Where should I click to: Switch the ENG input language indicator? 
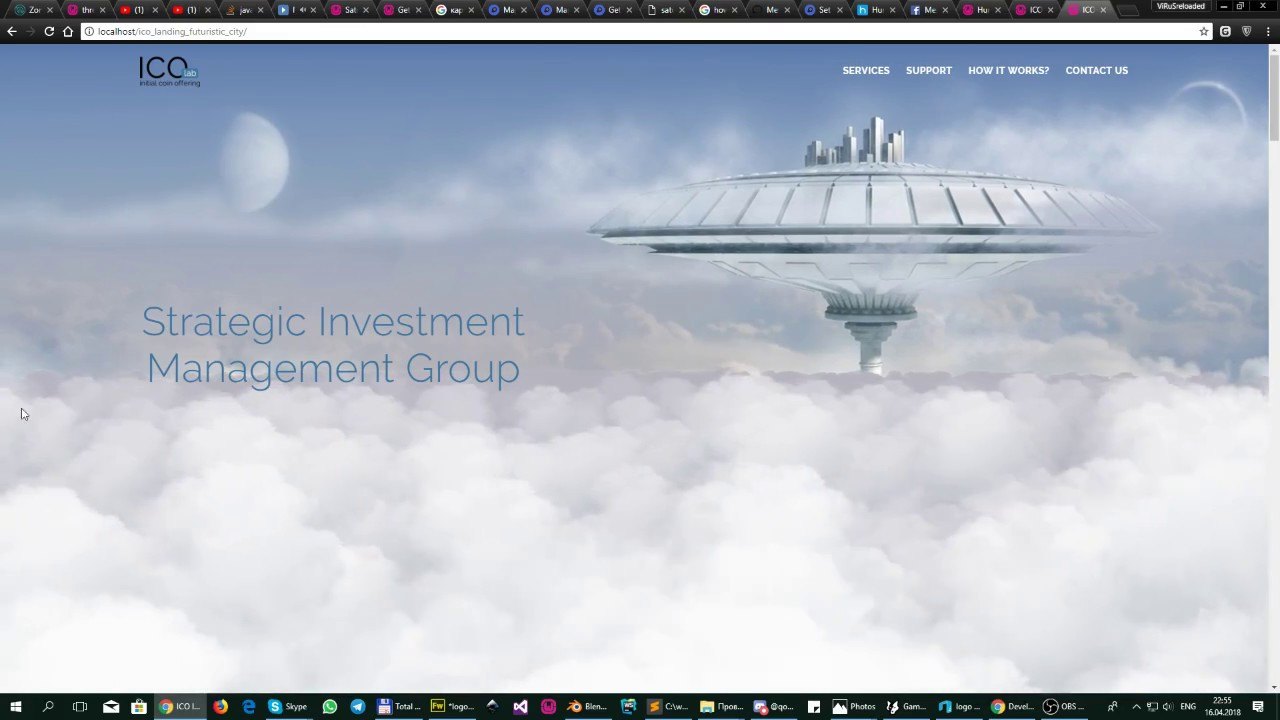[1188, 706]
